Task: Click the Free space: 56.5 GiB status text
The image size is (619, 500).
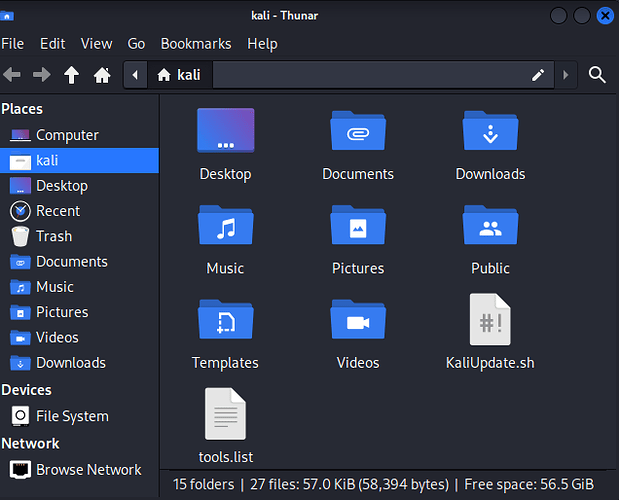Action: [x=529, y=484]
